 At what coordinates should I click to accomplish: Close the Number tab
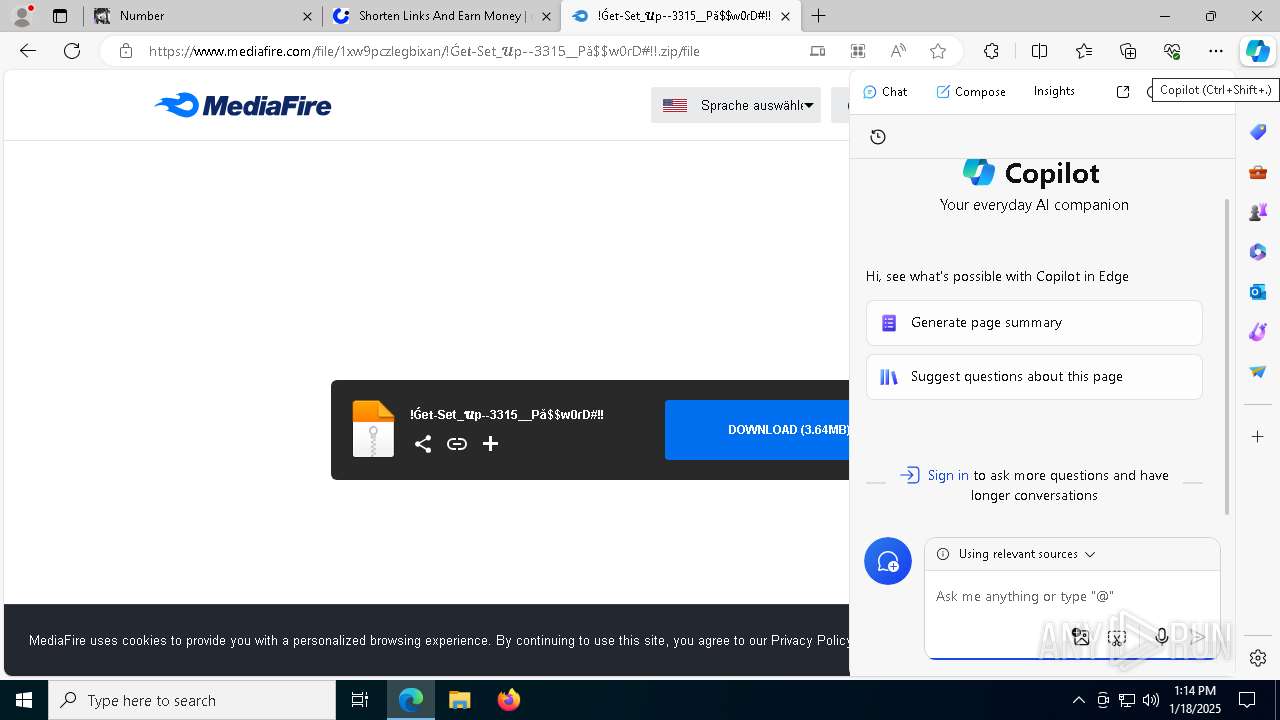(307, 16)
